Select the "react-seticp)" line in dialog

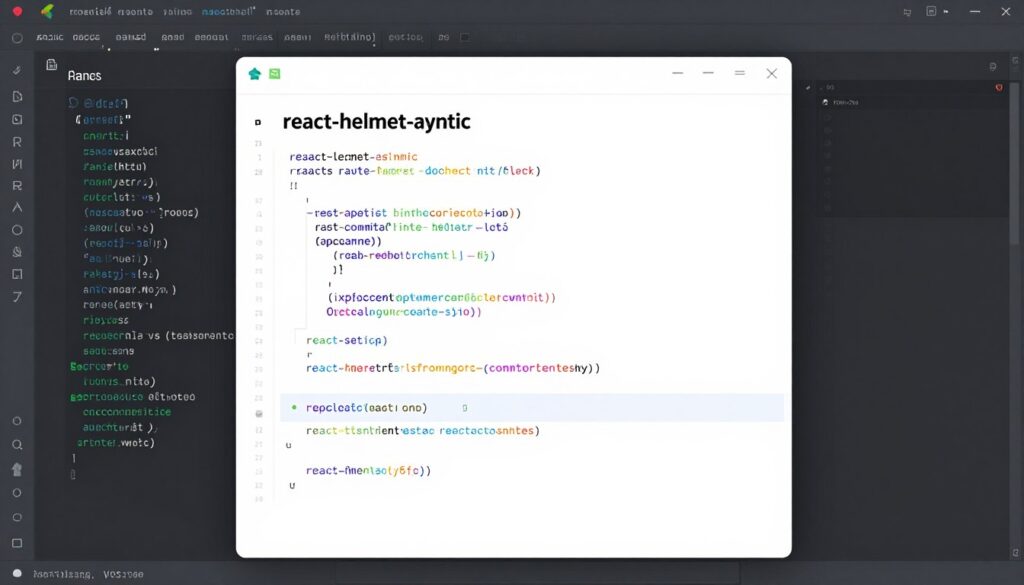(x=347, y=340)
